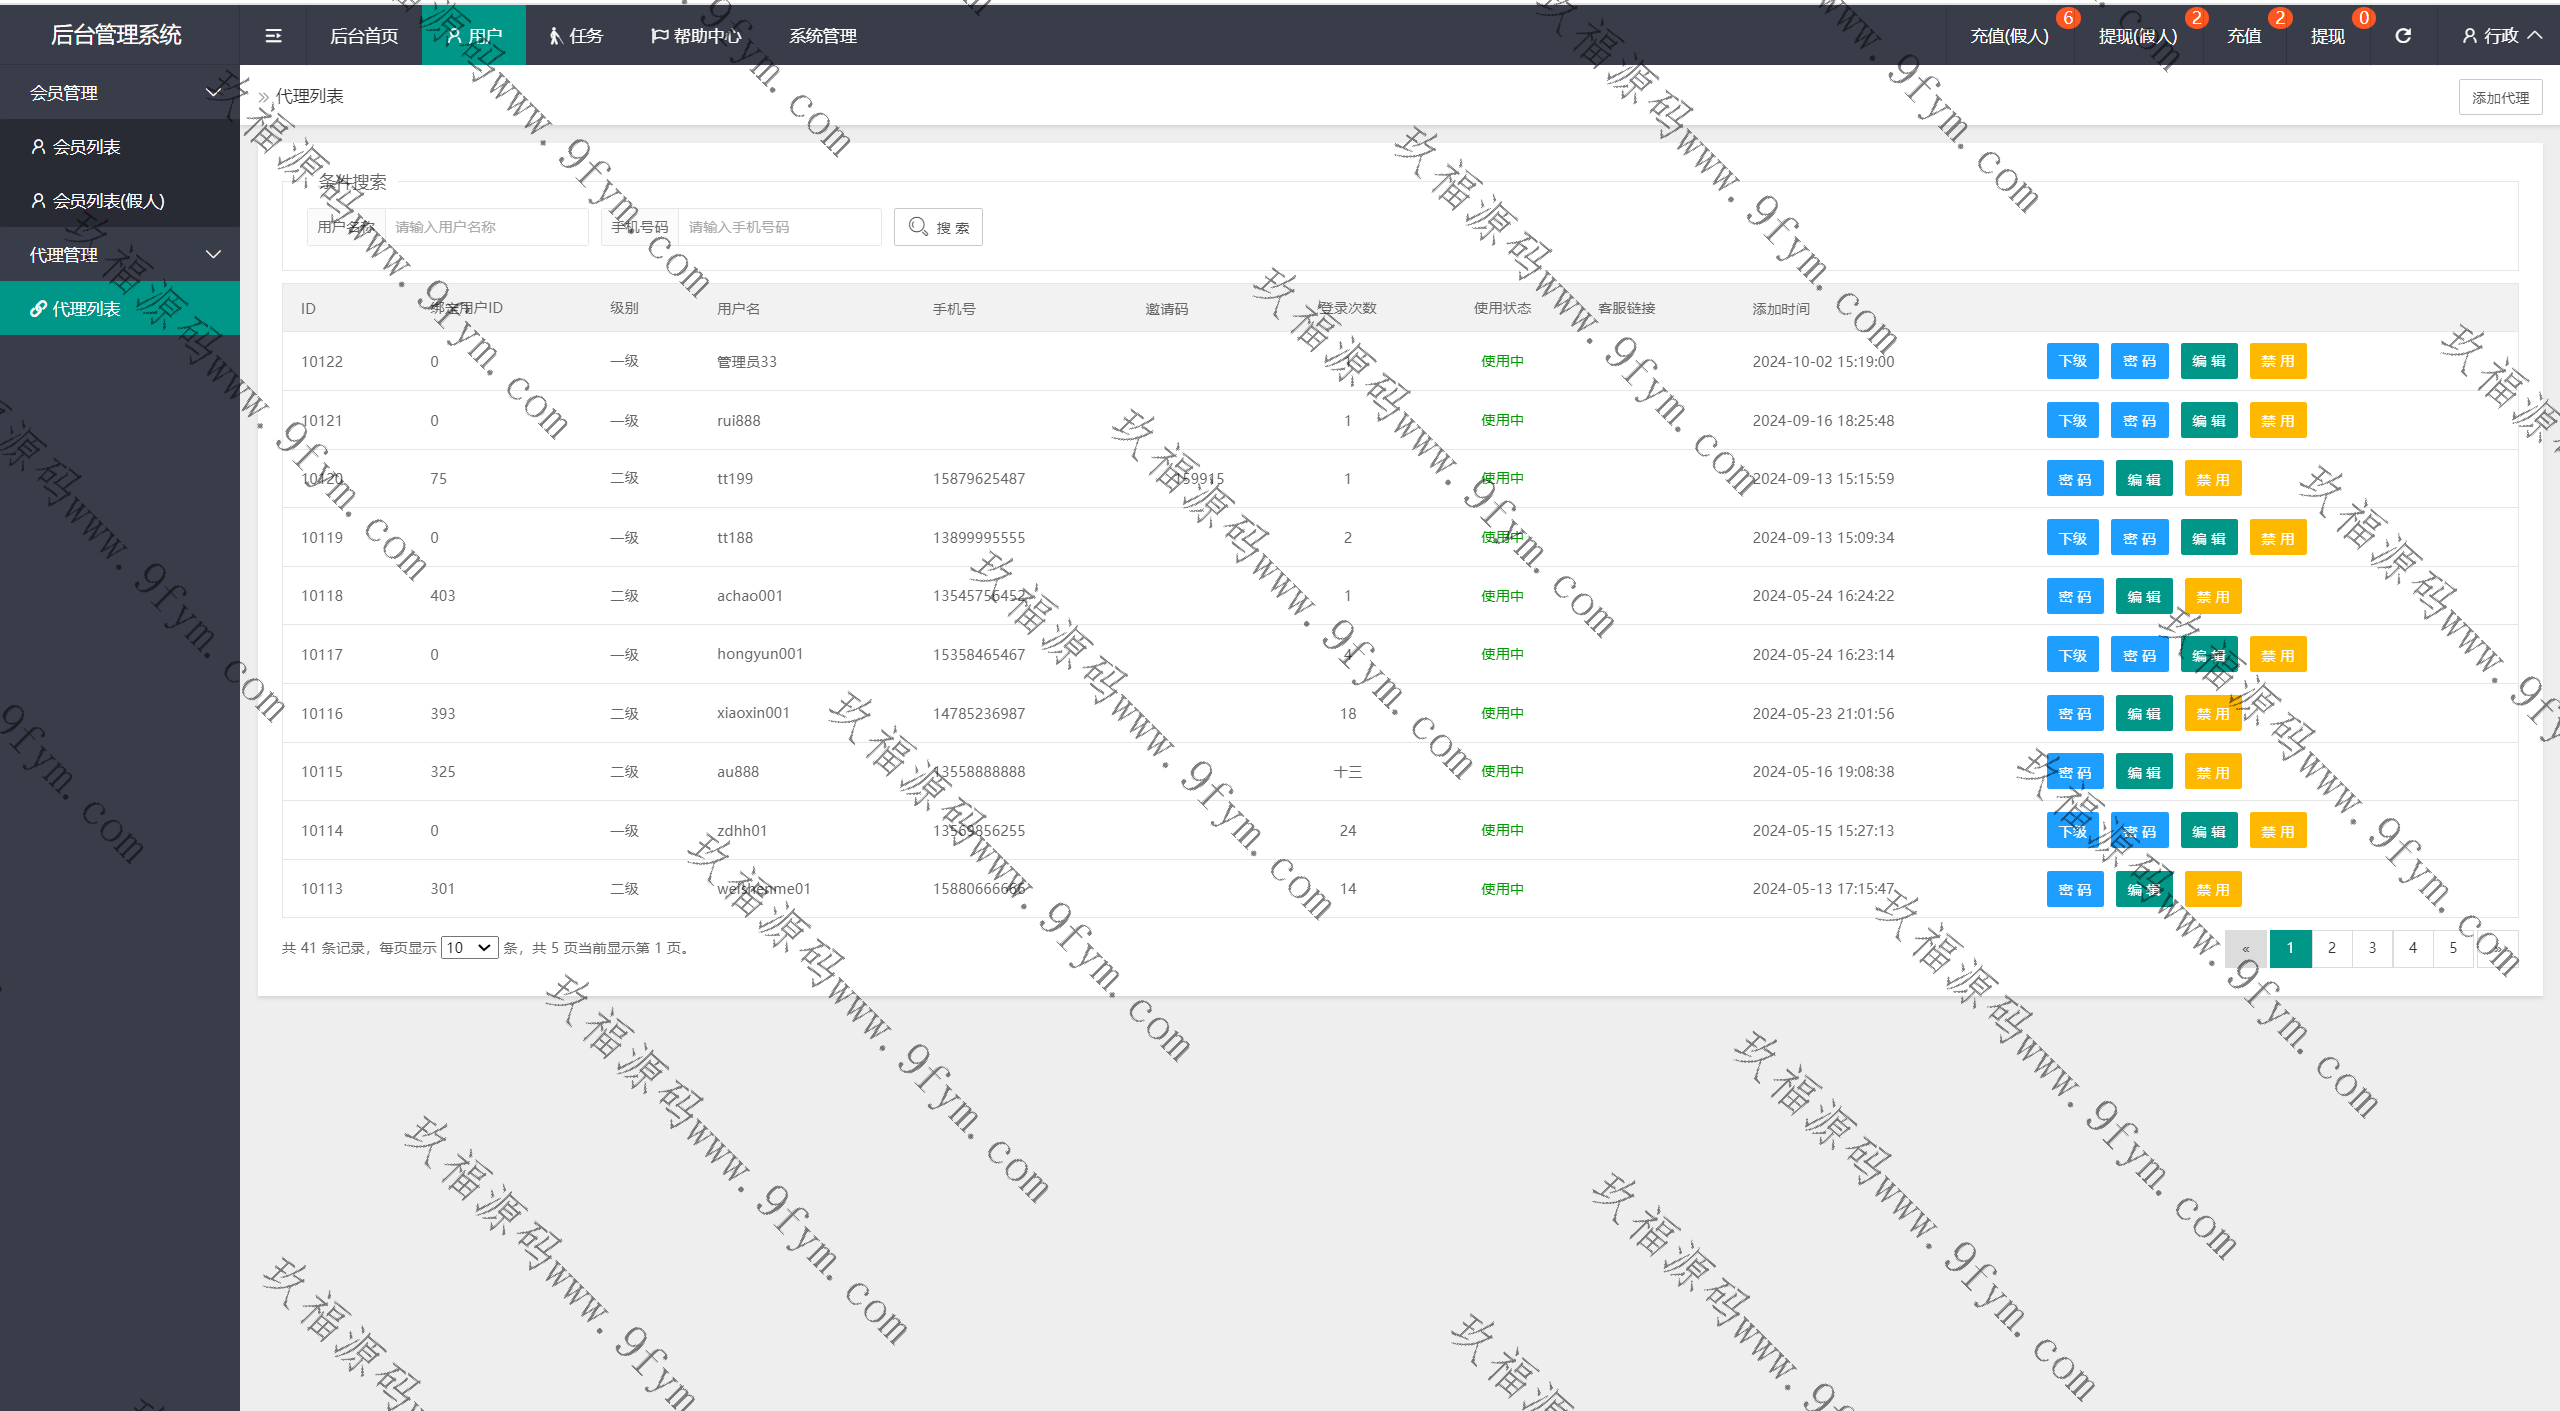This screenshot has height=1411, width=2560.
Task: Open 会员列表(假人) in the sidebar
Action: (x=108, y=201)
